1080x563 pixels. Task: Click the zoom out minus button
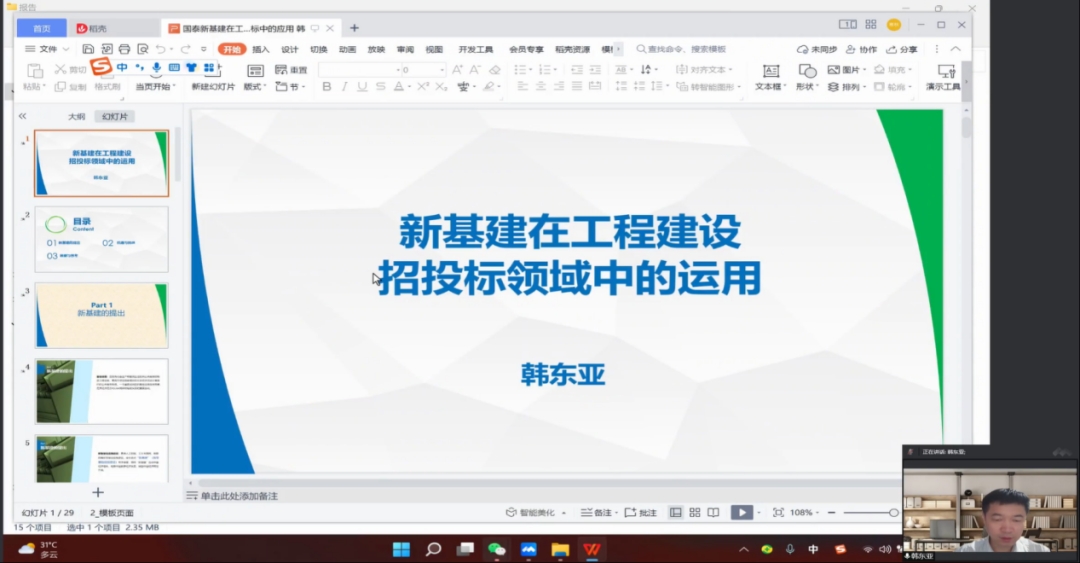(831, 512)
